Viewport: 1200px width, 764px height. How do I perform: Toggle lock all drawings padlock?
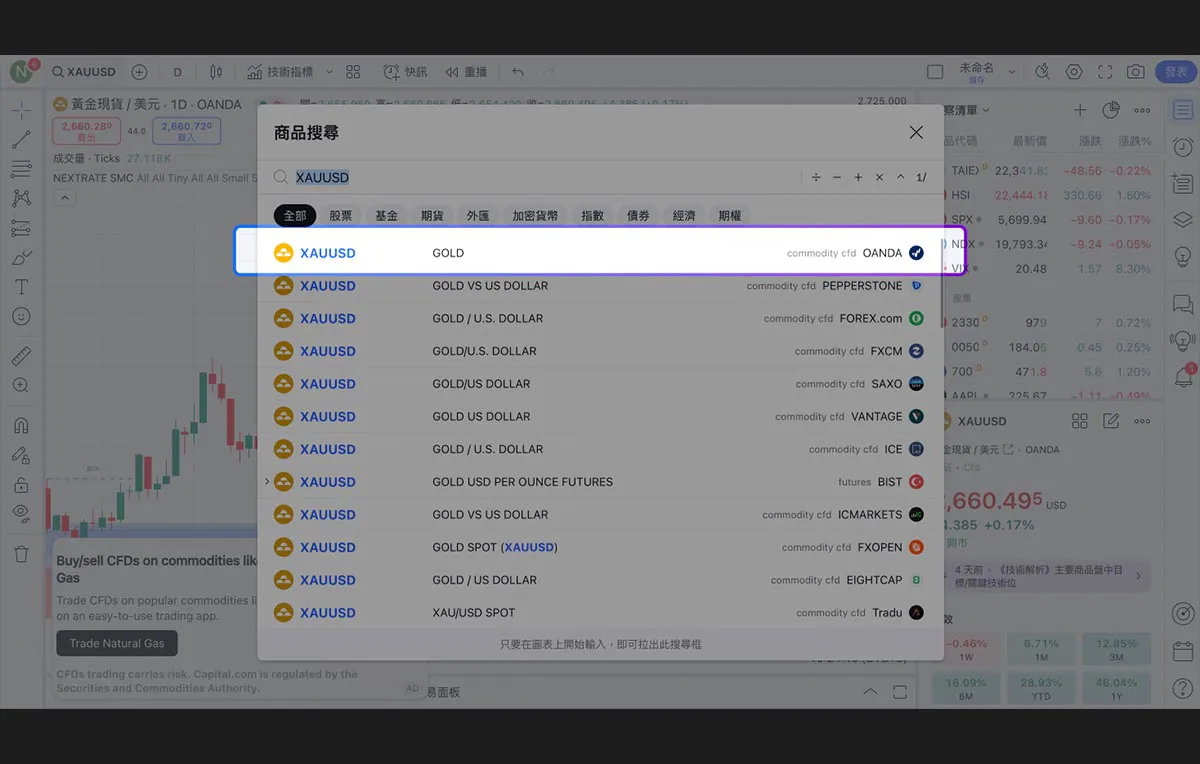(x=21, y=485)
